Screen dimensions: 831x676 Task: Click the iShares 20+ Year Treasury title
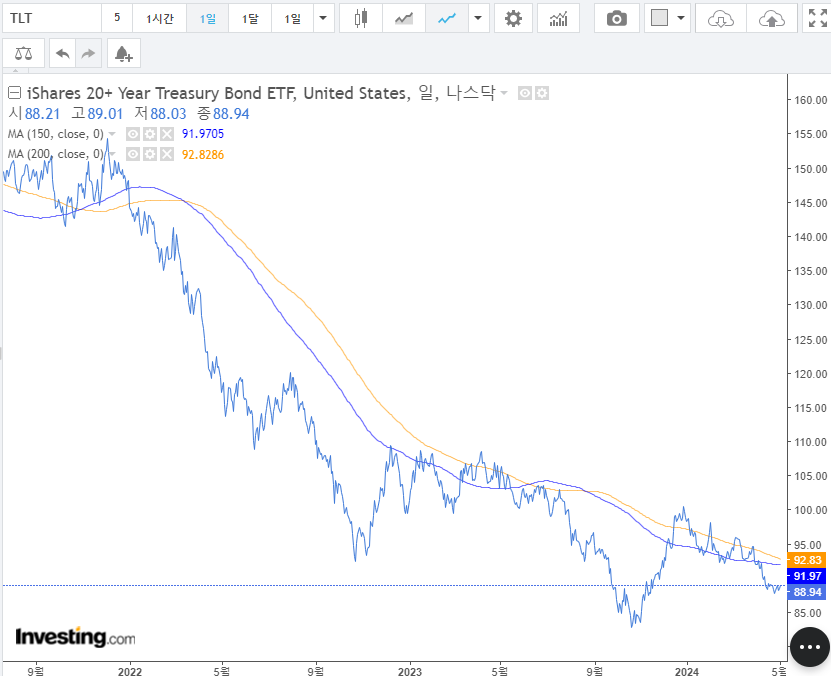click(262, 93)
